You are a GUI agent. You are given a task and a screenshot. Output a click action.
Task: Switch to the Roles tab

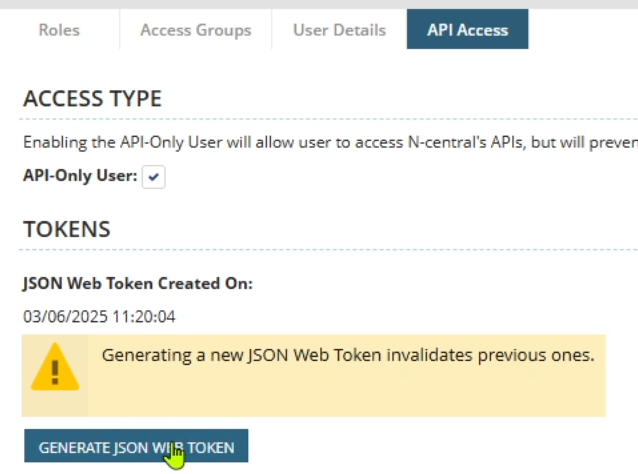click(x=58, y=30)
